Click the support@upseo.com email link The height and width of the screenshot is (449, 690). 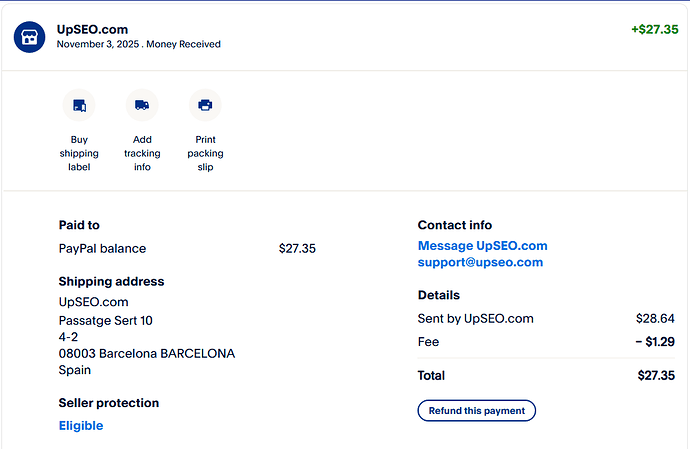coord(480,263)
